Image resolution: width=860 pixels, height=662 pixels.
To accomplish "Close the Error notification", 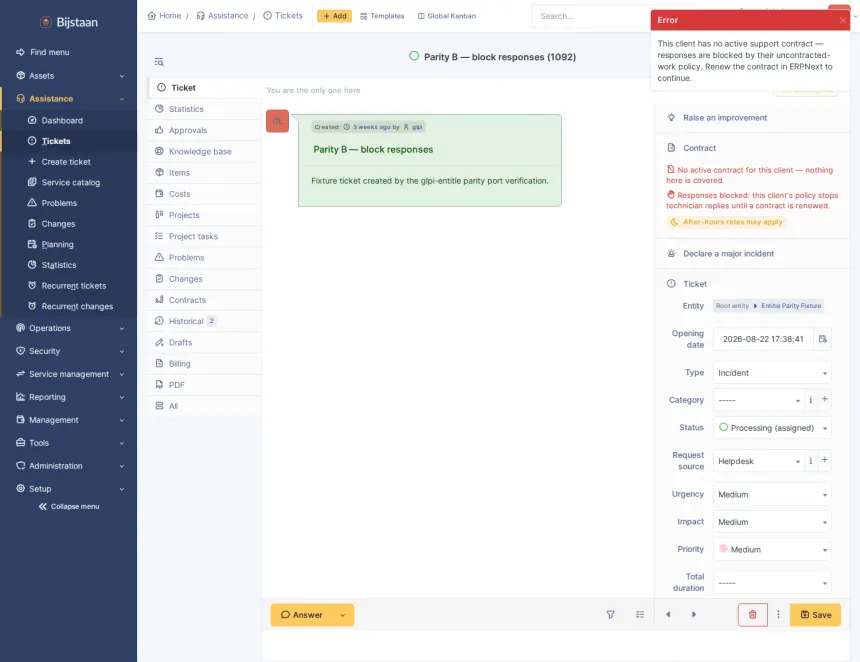I will [x=842, y=20].
